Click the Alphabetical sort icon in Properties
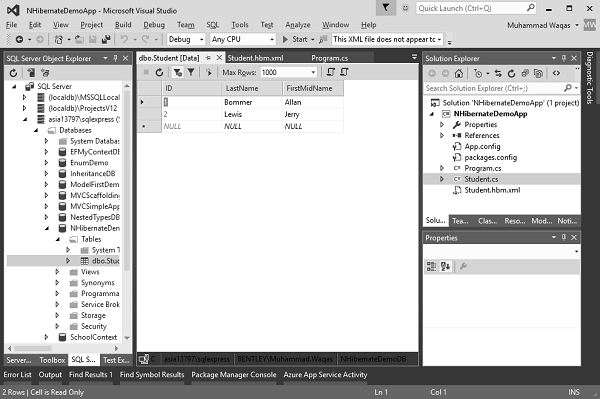Screen dimensions: 600x399 (x=445, y=267)
